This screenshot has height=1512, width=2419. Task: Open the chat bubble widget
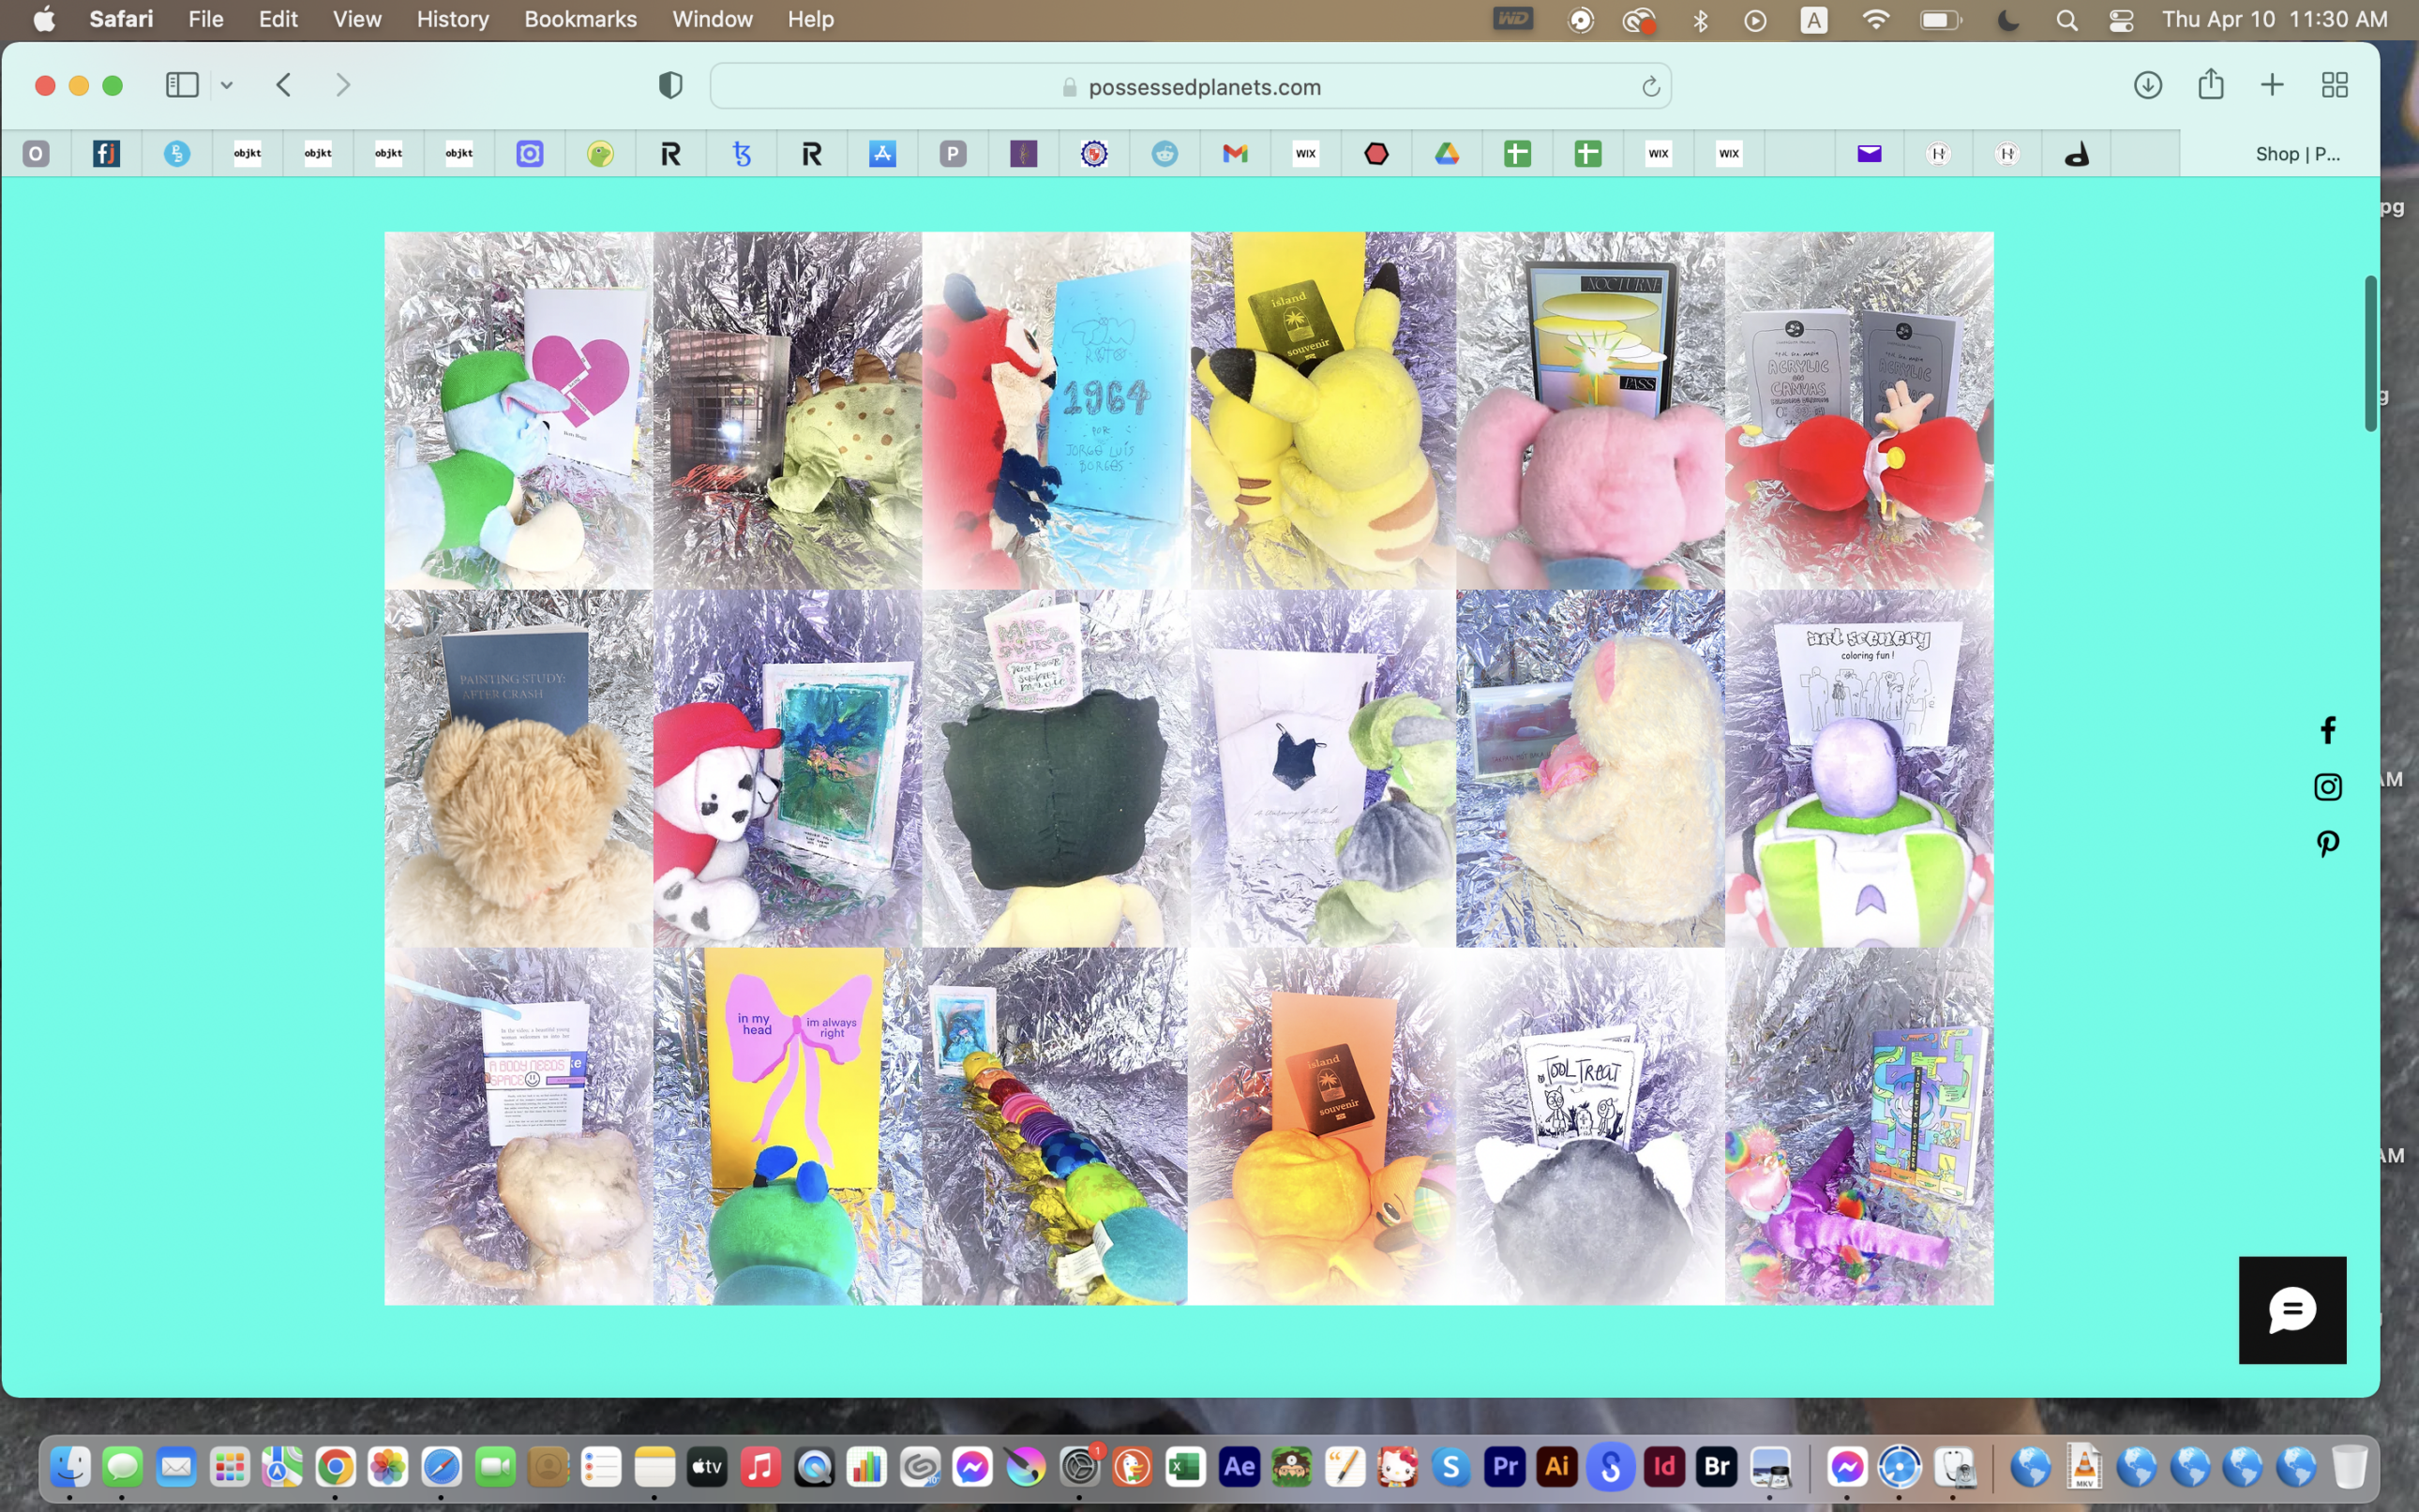point(2291,1309)
